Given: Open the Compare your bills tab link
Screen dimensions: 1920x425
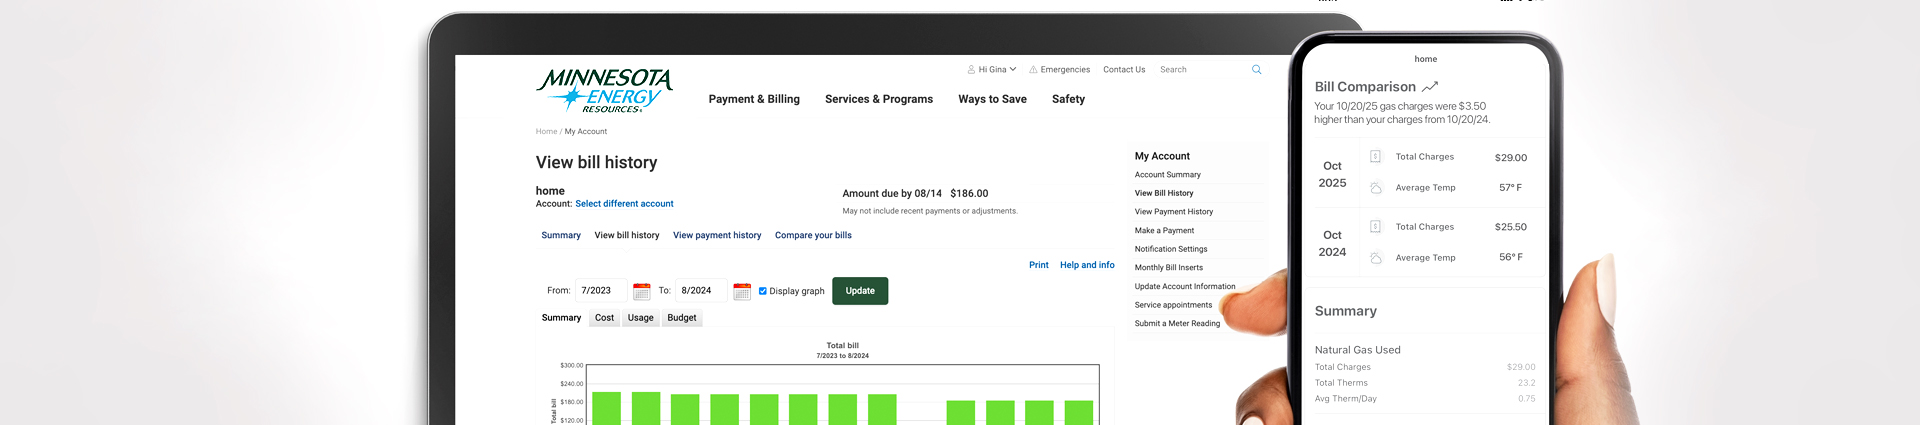Looking at the screenshot, I should [813, 235].
